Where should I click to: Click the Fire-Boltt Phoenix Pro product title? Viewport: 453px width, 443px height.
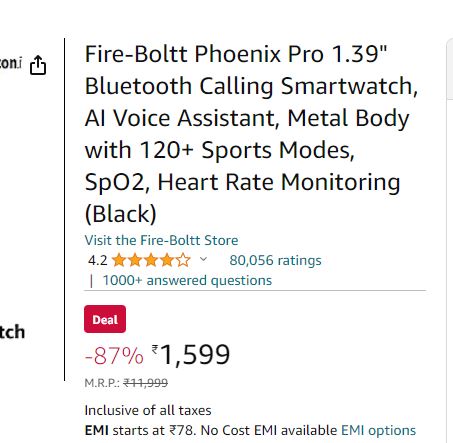[252, 134]
